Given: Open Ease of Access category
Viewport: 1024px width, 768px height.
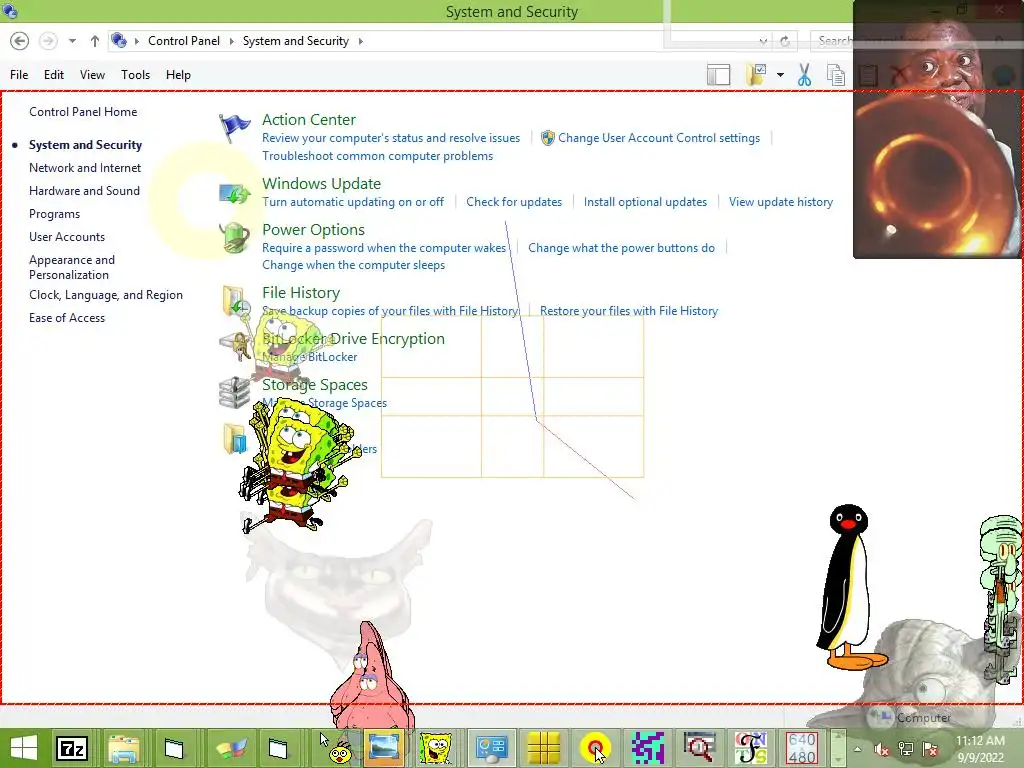Looking at the screenshot, I should pyautogui.click(x=67, y=317).
